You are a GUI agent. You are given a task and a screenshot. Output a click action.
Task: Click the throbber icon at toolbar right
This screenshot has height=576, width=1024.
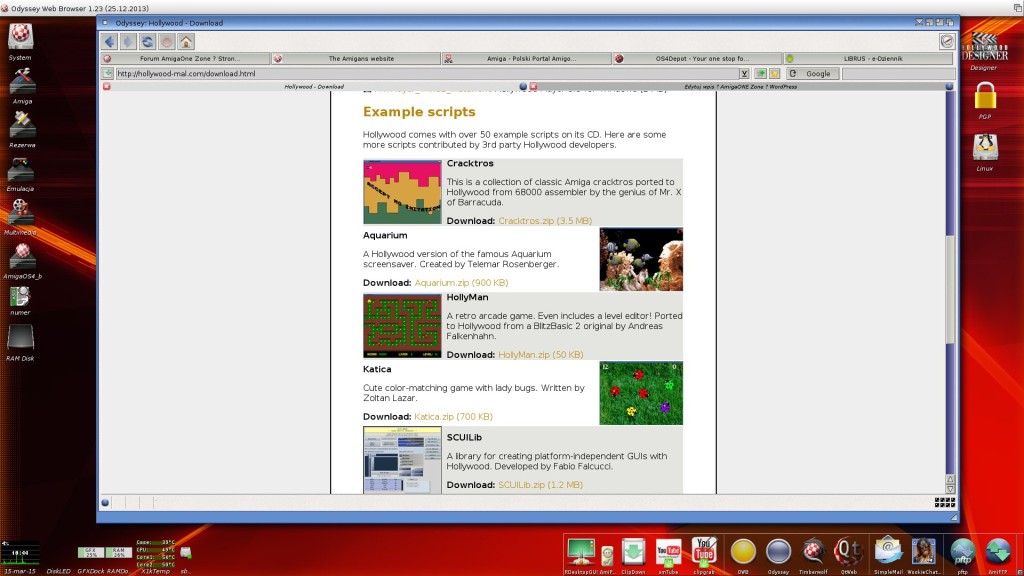pyautogui.click(x=947, y=42)
